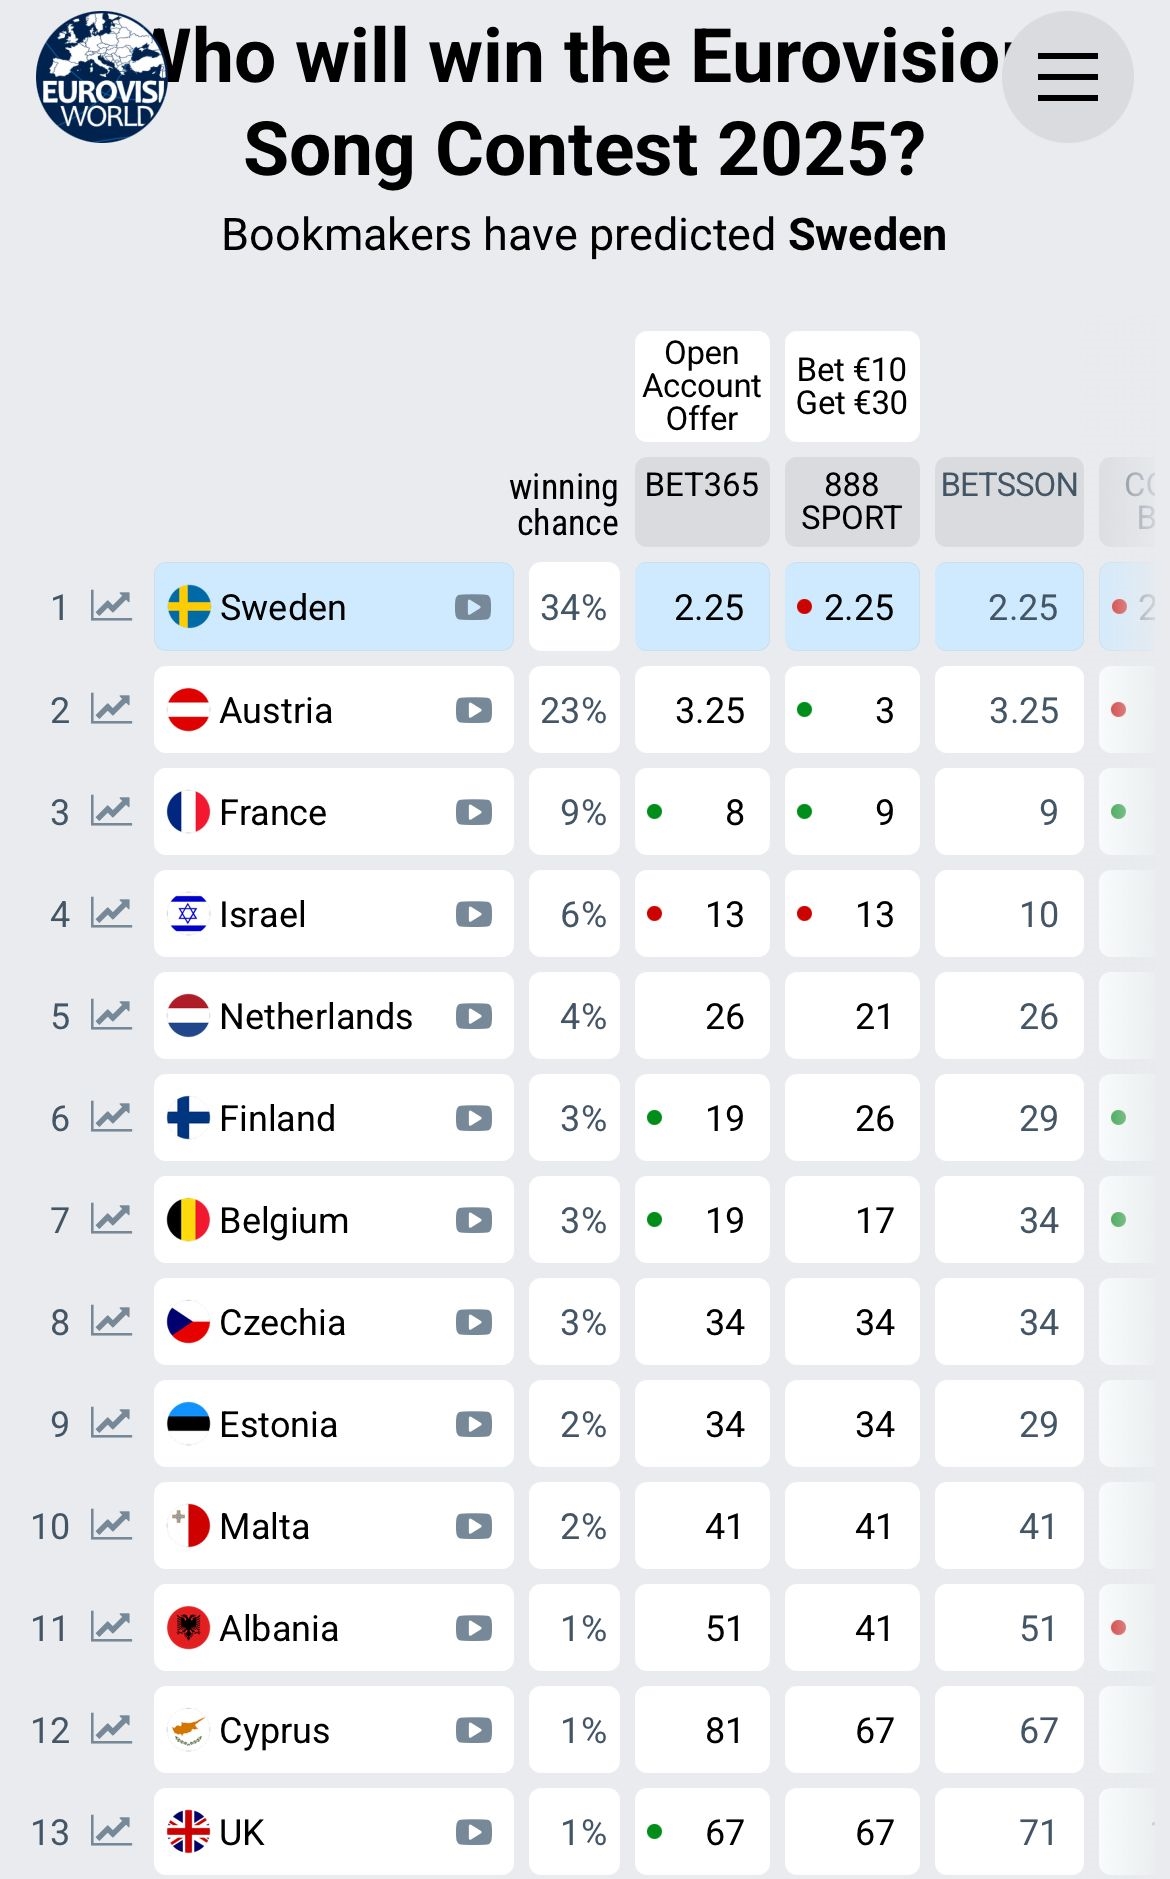Select the Cyprus country entry
1170x1879 pixels.
[x=274, y=1730]
